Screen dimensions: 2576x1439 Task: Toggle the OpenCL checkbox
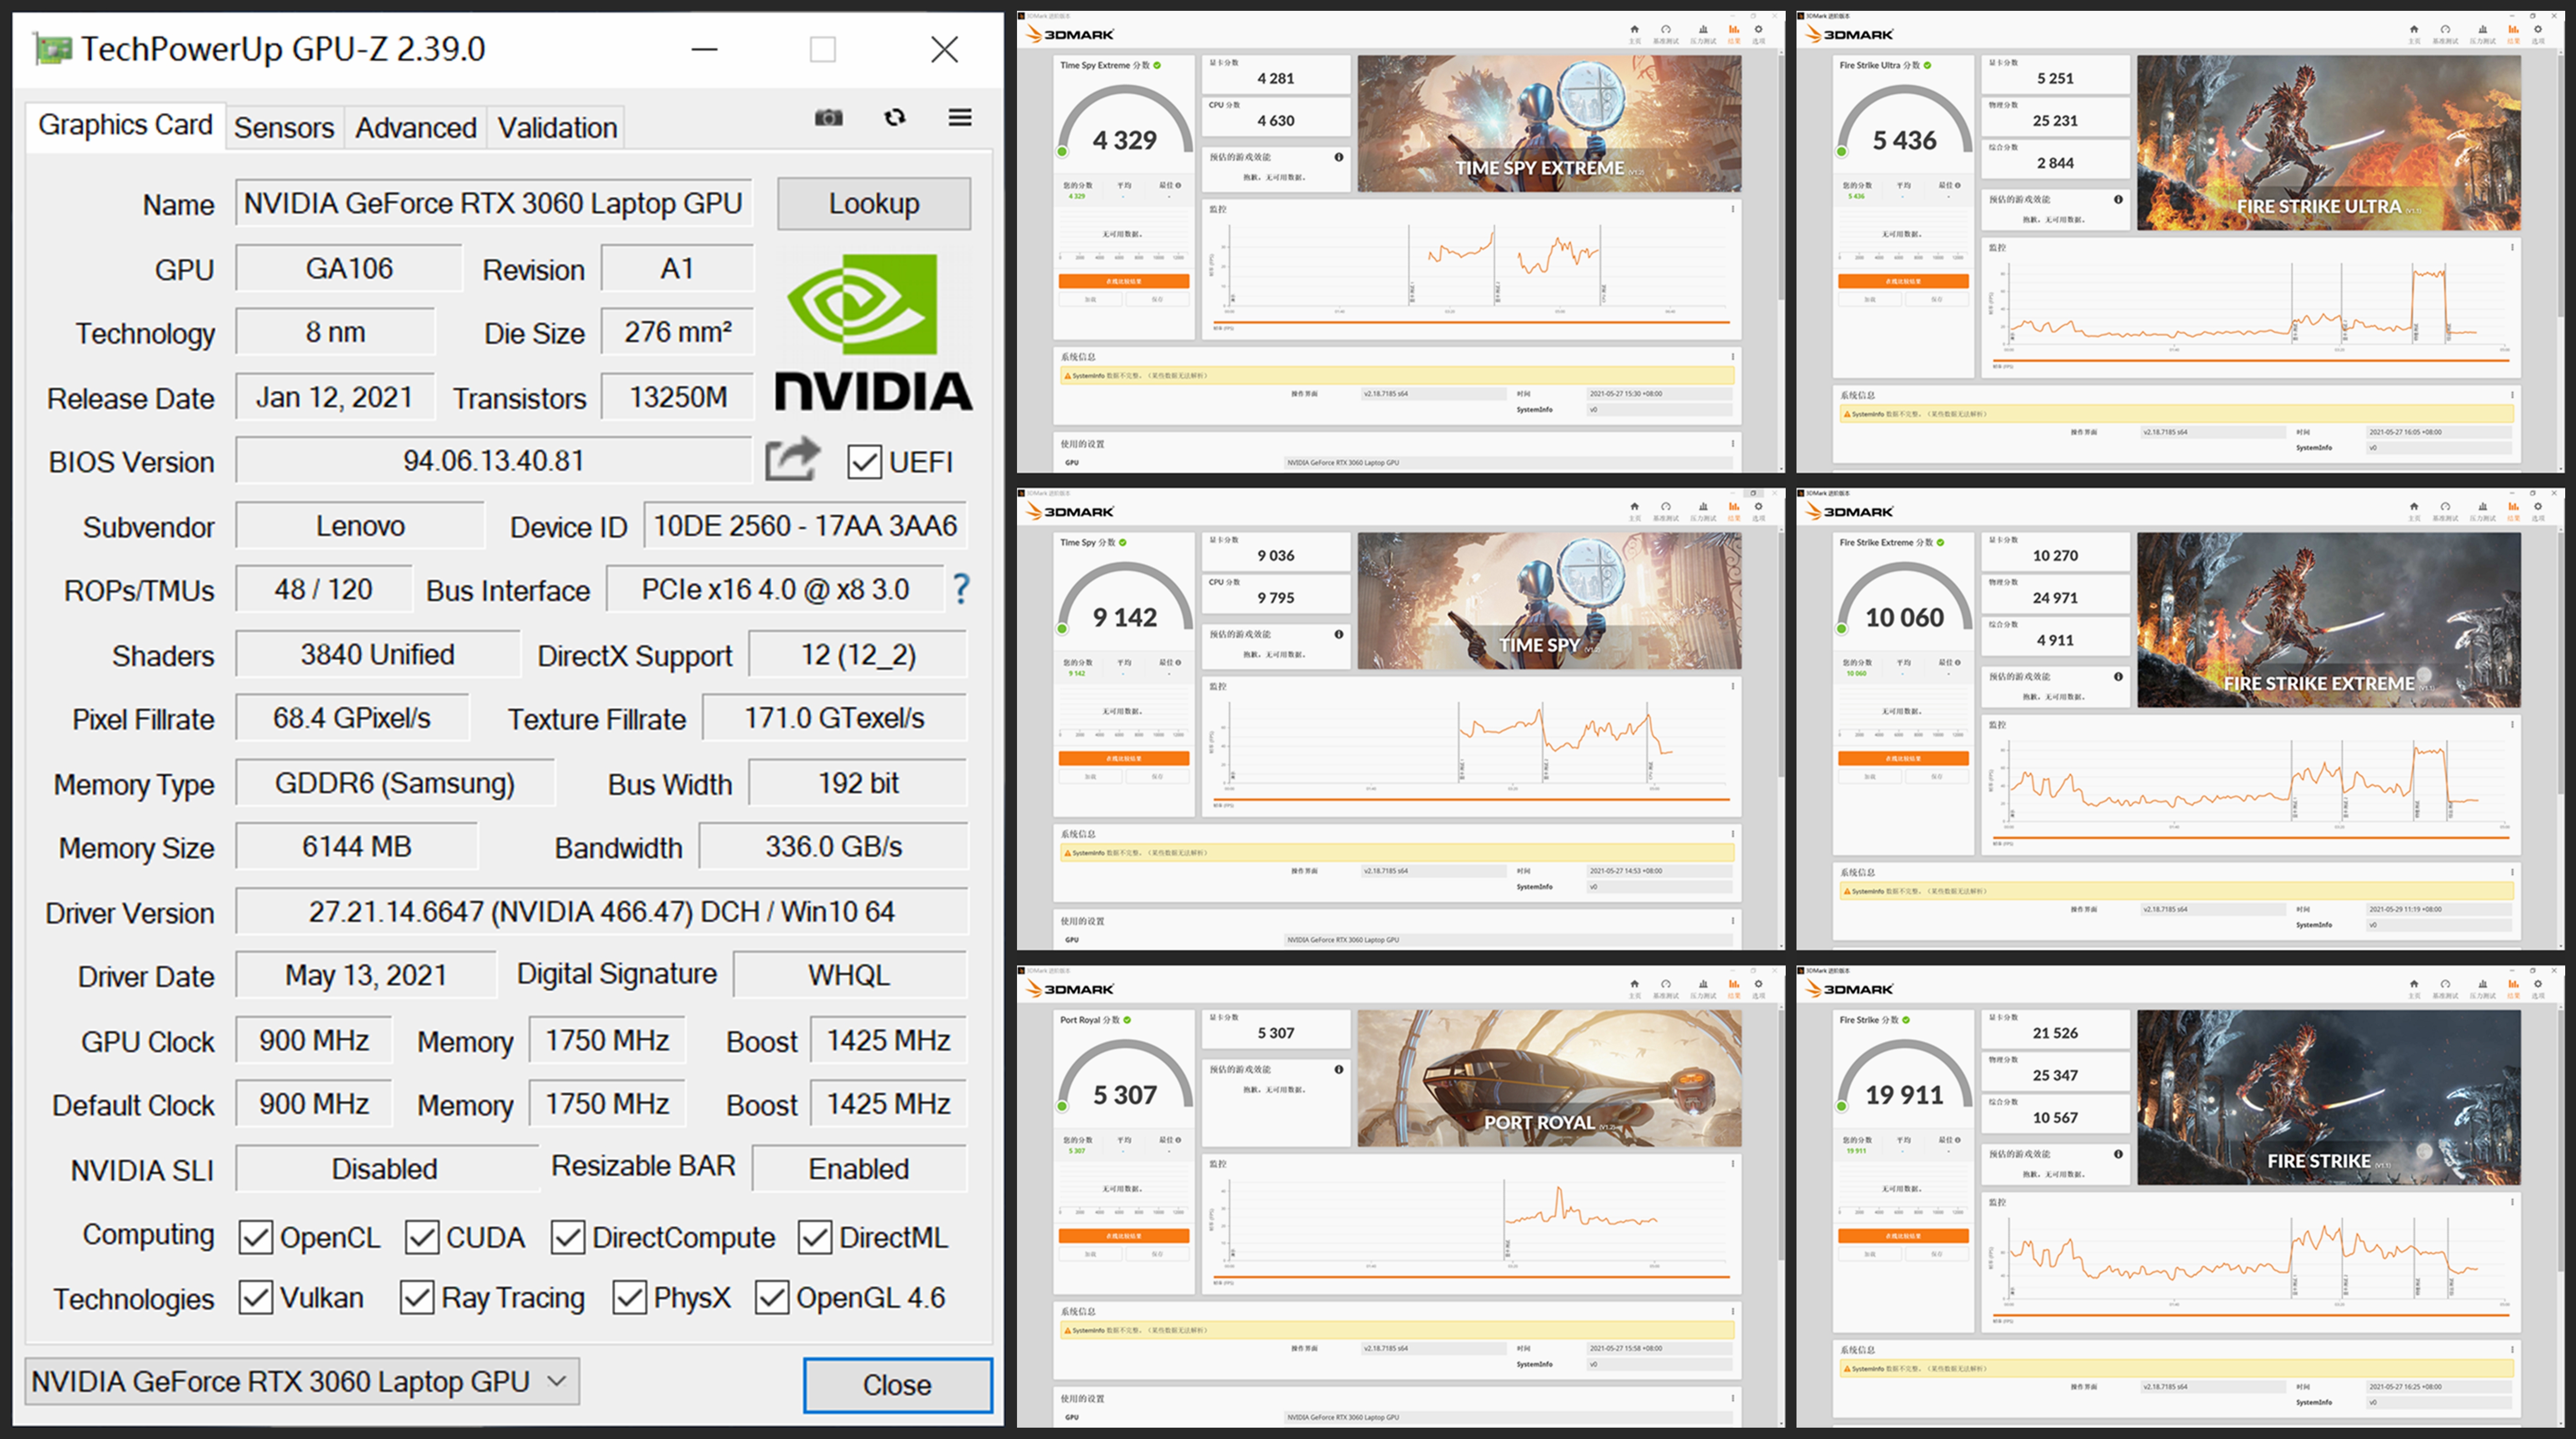(x=256, y=1237)
